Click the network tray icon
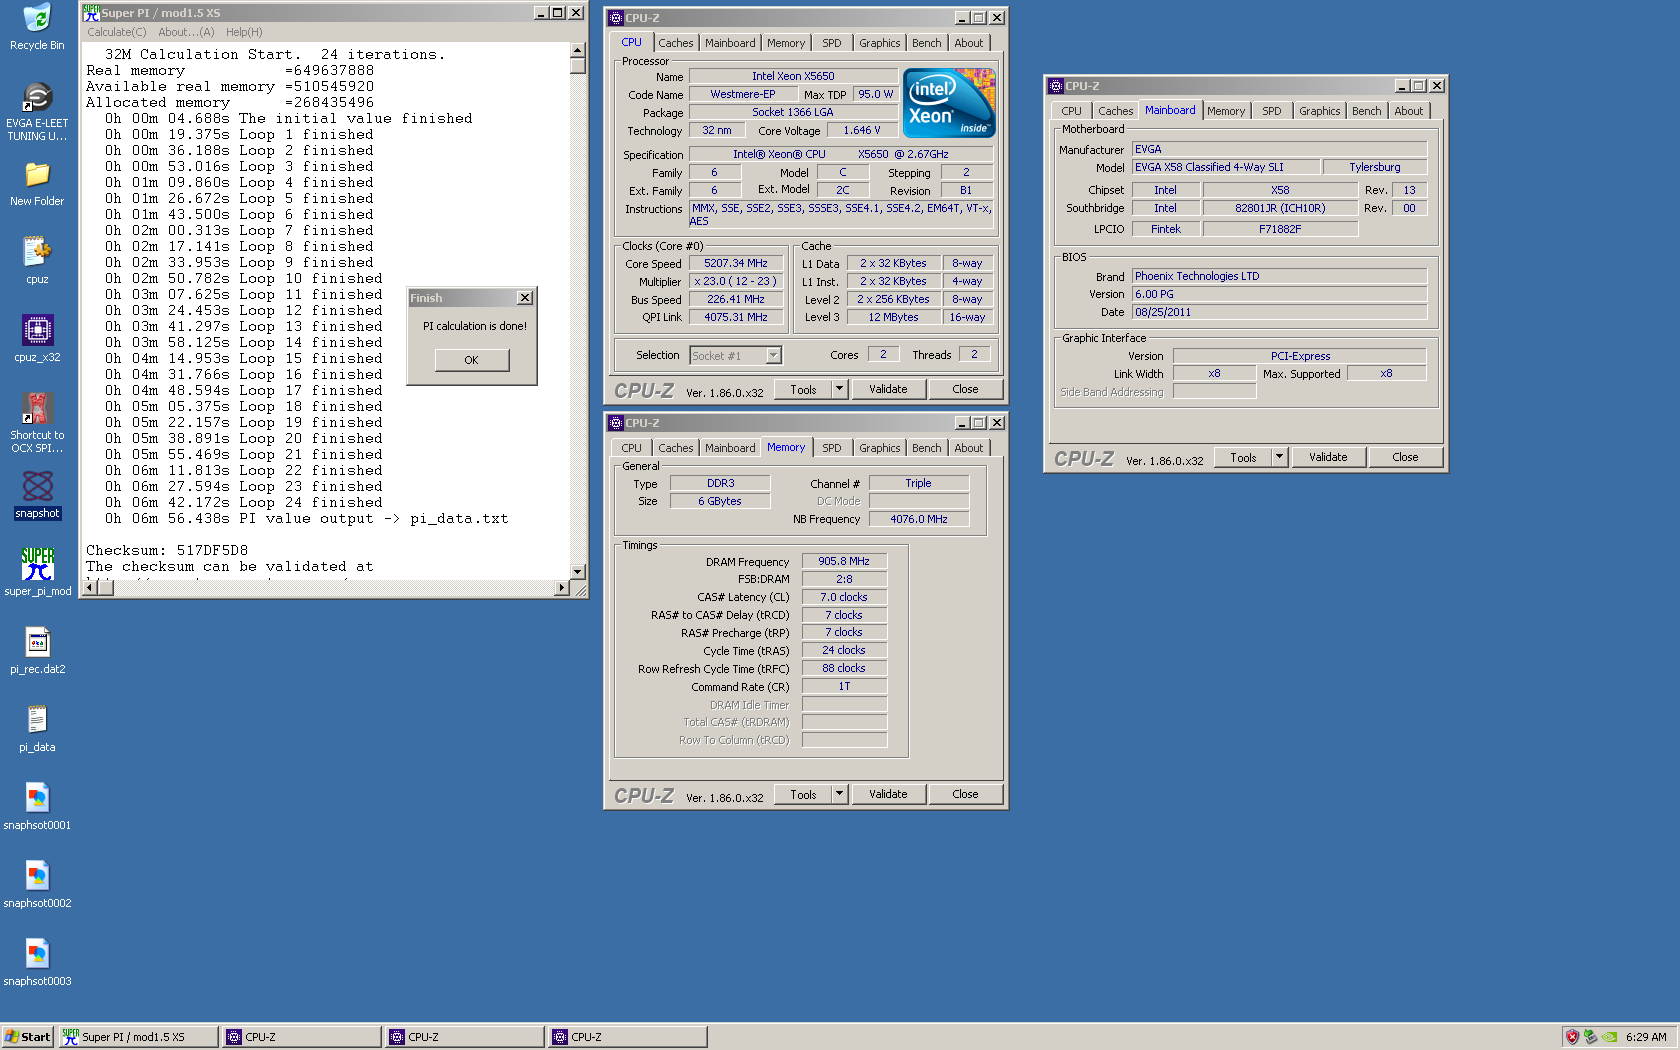The image size is (1680, 1050). click(1590, 1037)
